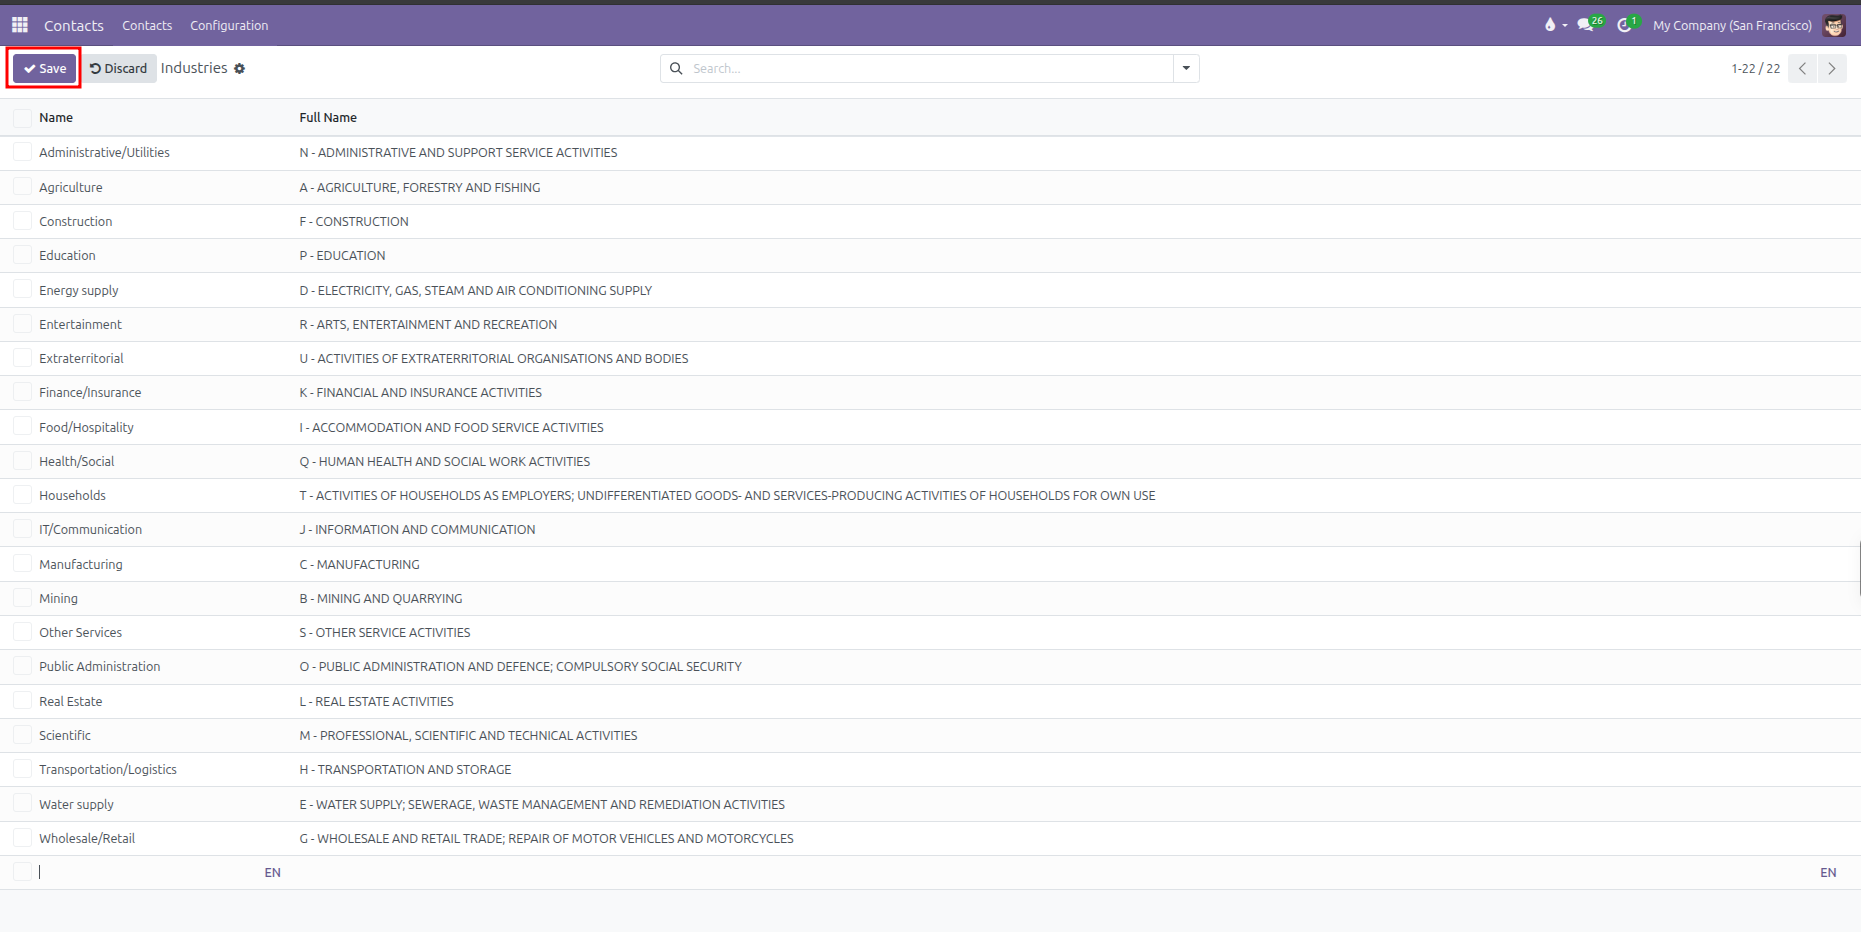Click the Contacts app title
The height and width of the screenshot is (932, 1861).
[x=74, y=26]
